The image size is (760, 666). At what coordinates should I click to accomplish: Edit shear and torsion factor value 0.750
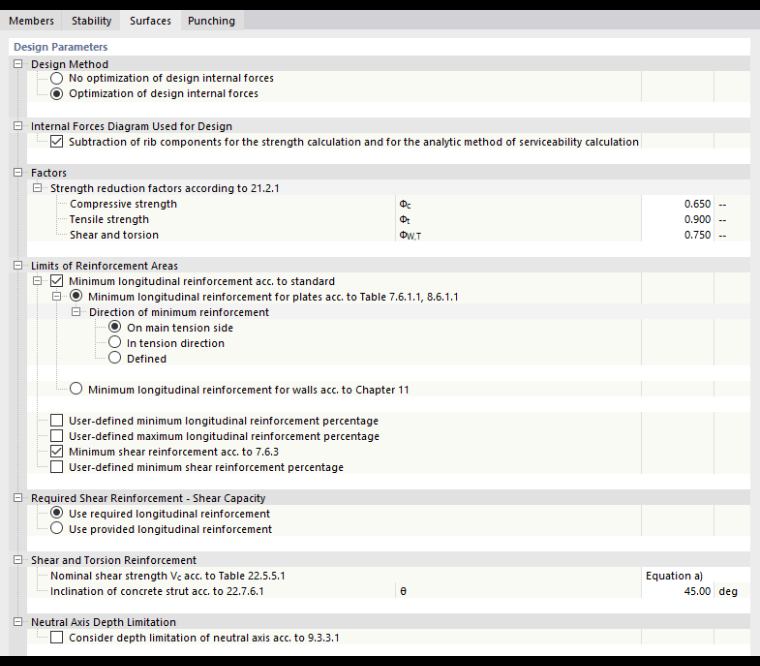coord(677,235)
